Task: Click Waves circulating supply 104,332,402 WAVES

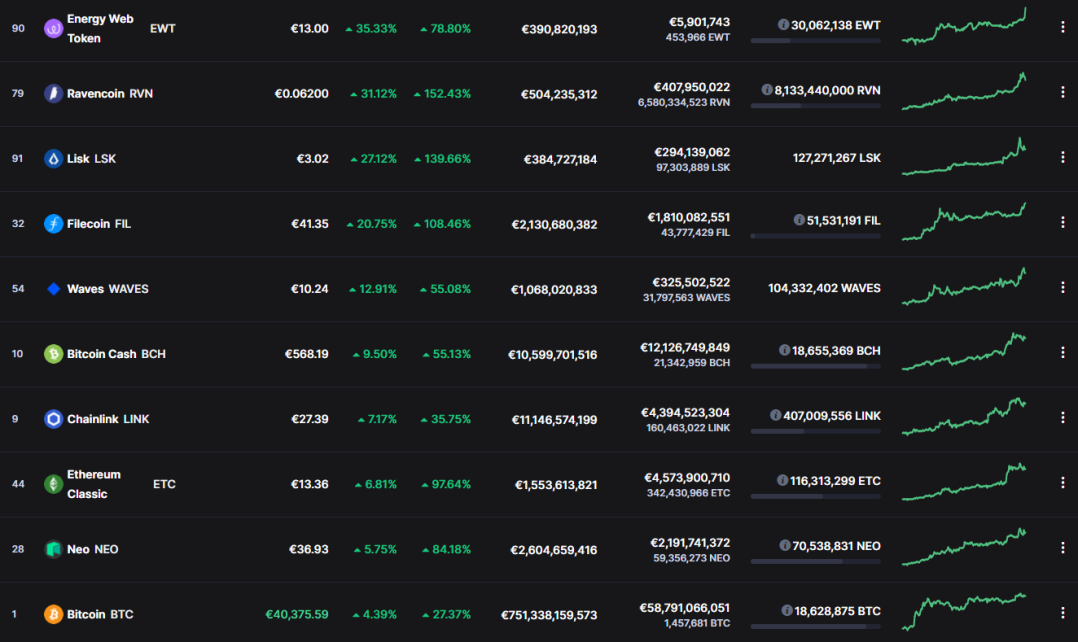Action: (824, 288)
